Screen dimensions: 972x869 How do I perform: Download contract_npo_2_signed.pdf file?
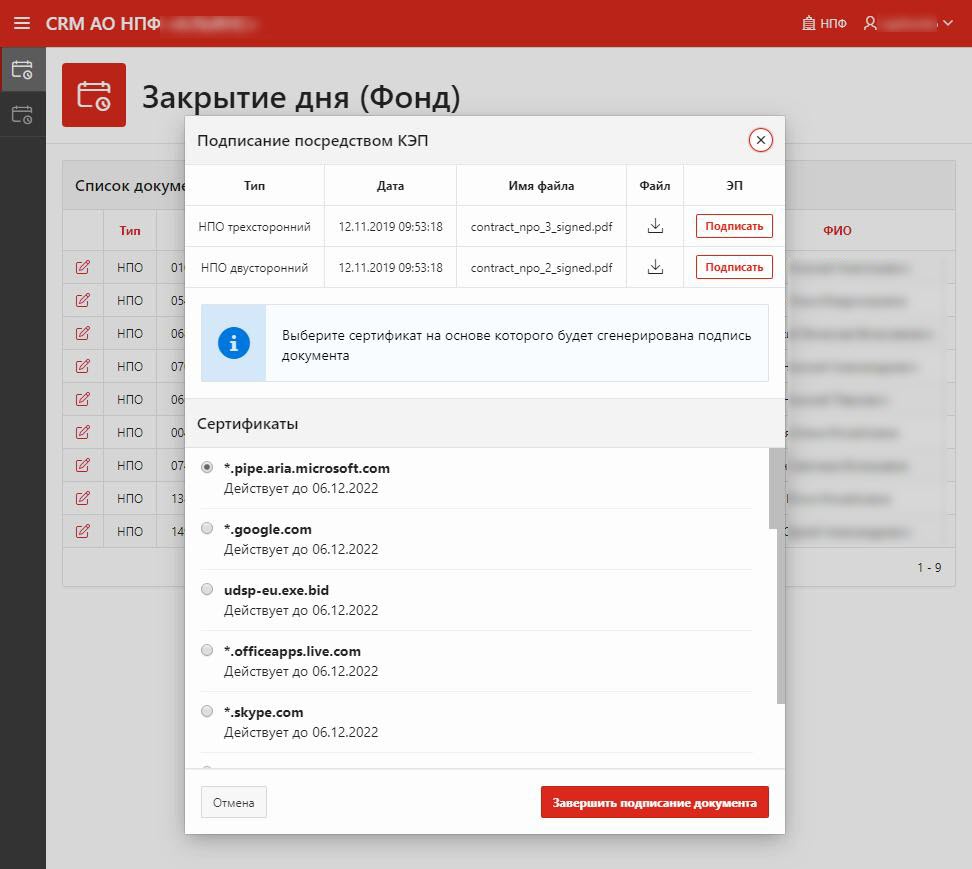(655, 267)
